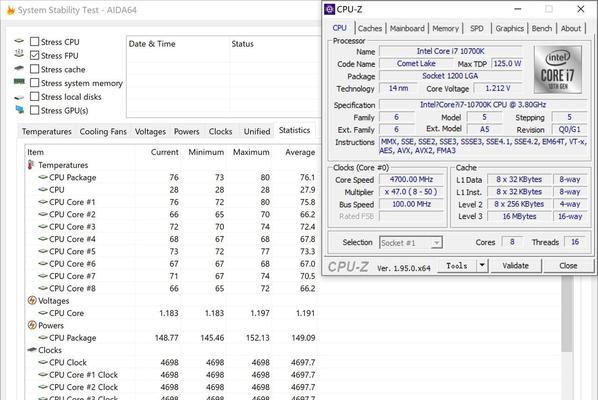Click the Intel Core i7 logo in CPU-Z
Image resolution: width=598 pixels, height=400 pixels.
558,70
